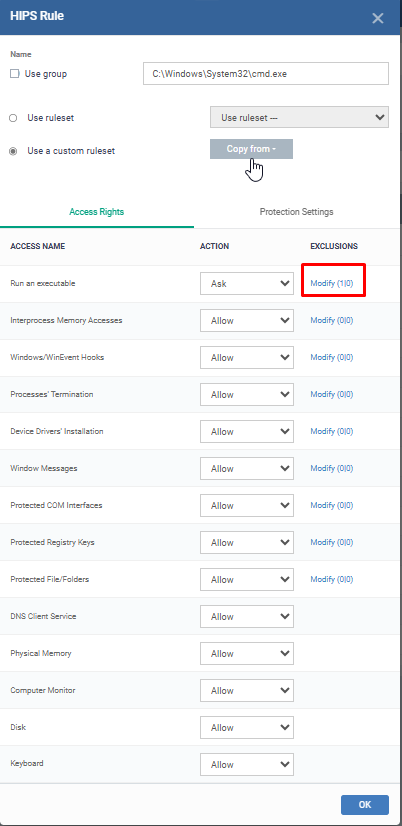Open the Keyboard action dropdown
The height and width of the screenshot is (826, 402).
[247, 764]
